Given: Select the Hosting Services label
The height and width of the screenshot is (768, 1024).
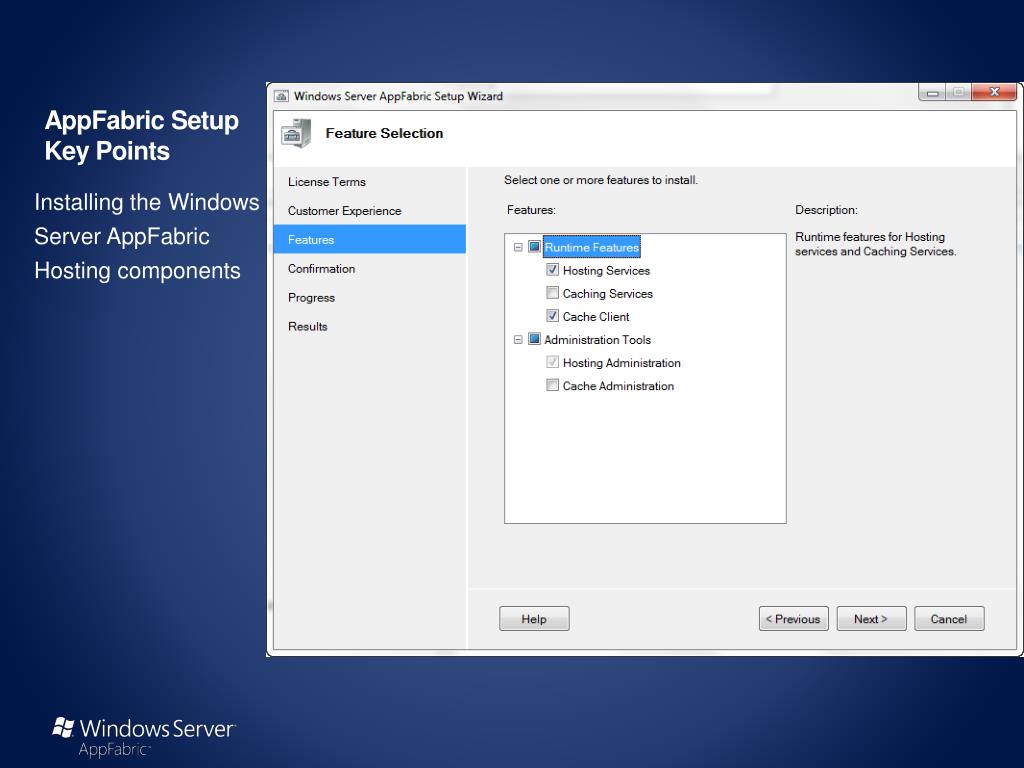Looking at the screenshot, I should 606,270.
